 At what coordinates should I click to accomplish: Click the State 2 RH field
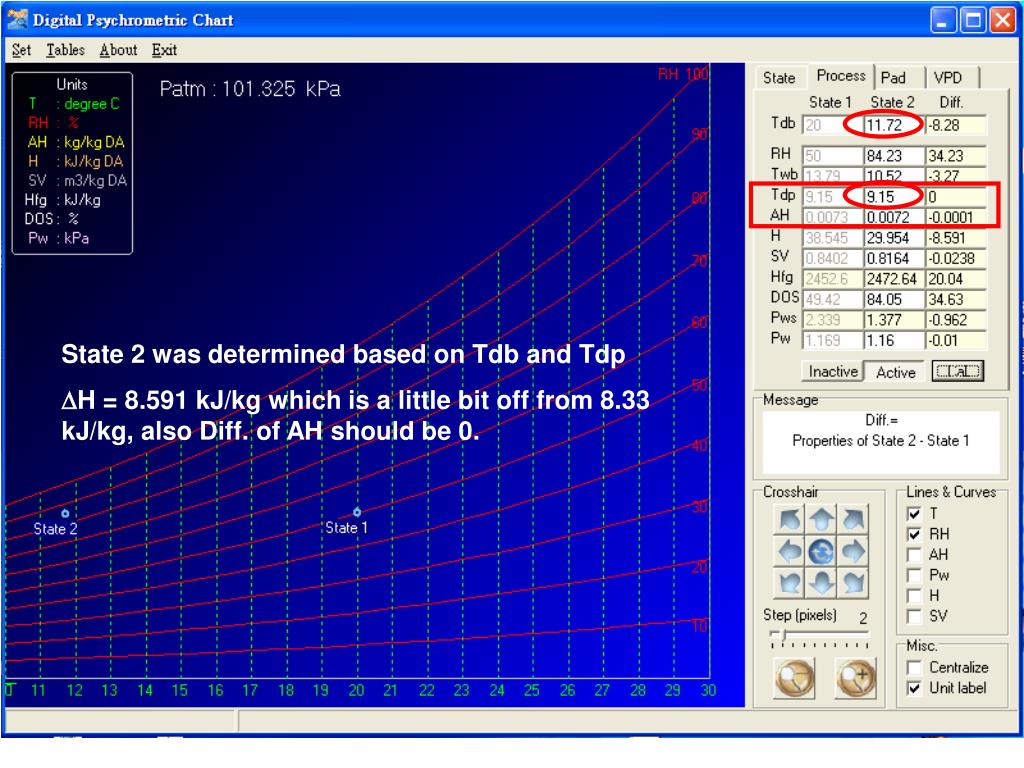coord(894,156)
